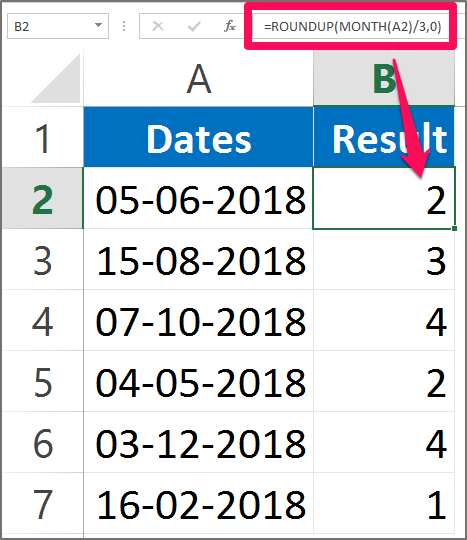Click the Enter checkmark formula icon
467x540 pixels.
[x=194, y=26]
